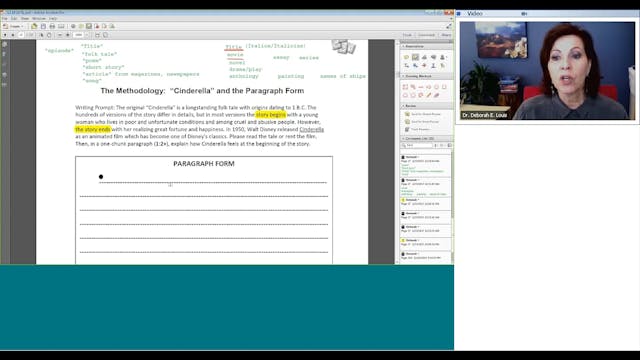Open the Help menu
Image resolution: width=640 pixels, height=360 pixels.
pyautogui.click(x=53, y=19)
